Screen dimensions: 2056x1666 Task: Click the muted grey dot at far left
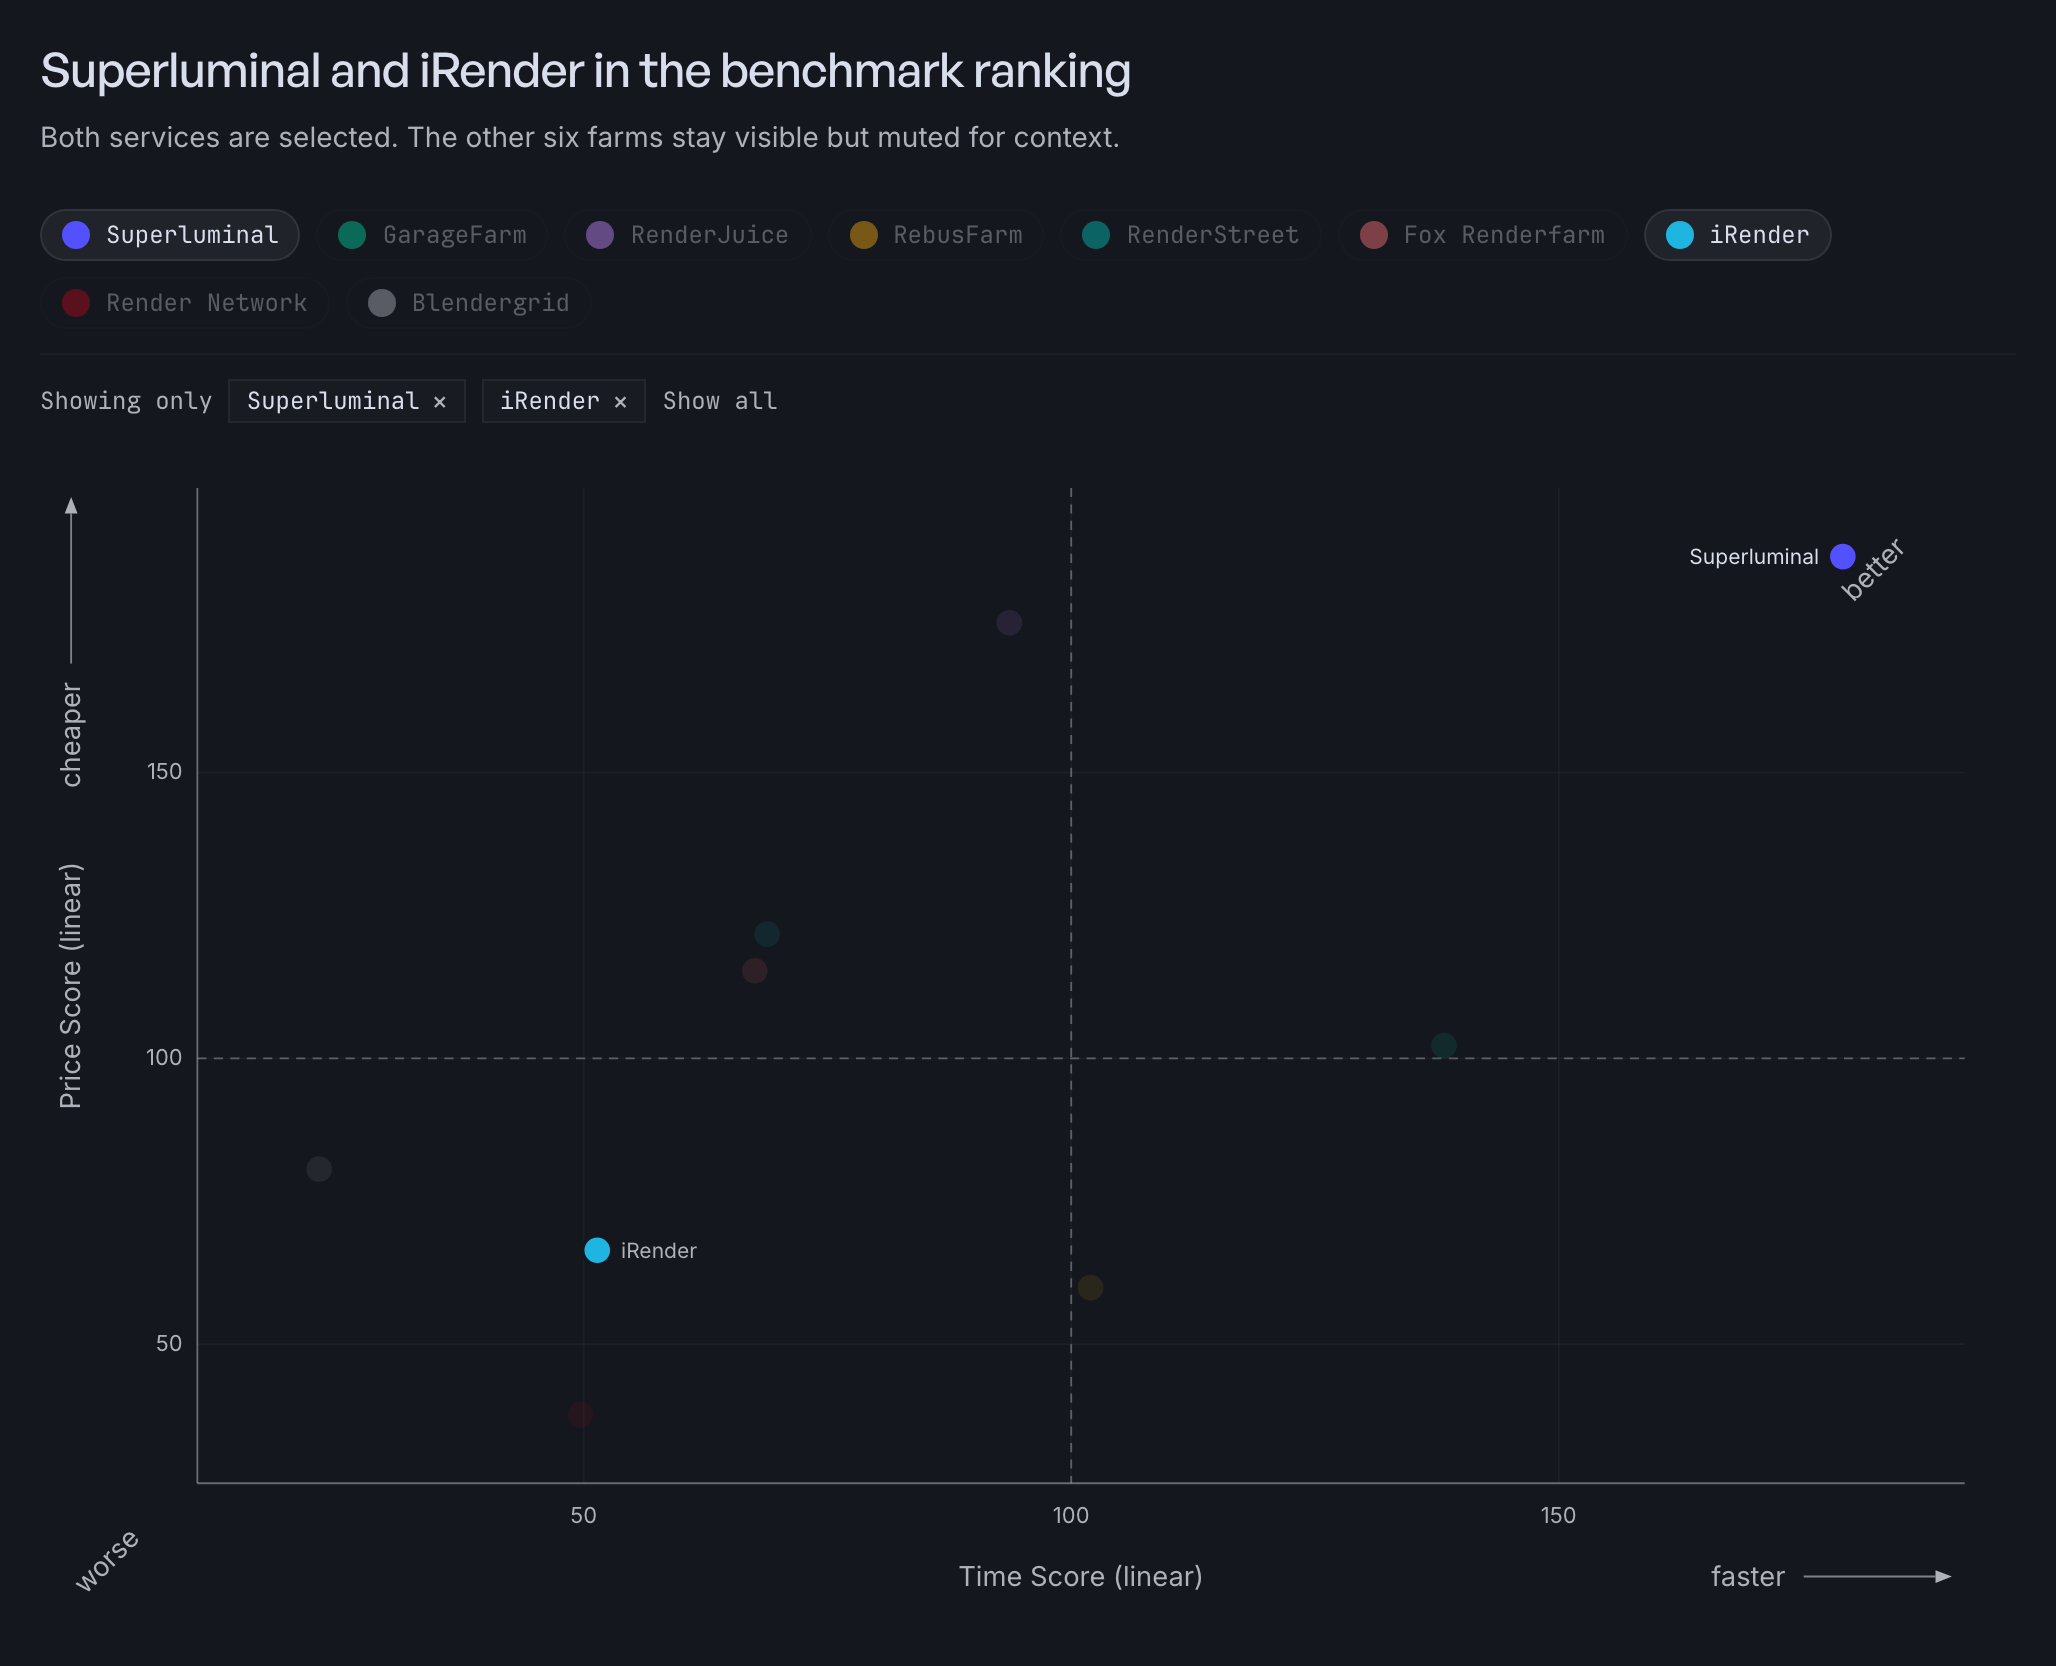point(319,1169)
